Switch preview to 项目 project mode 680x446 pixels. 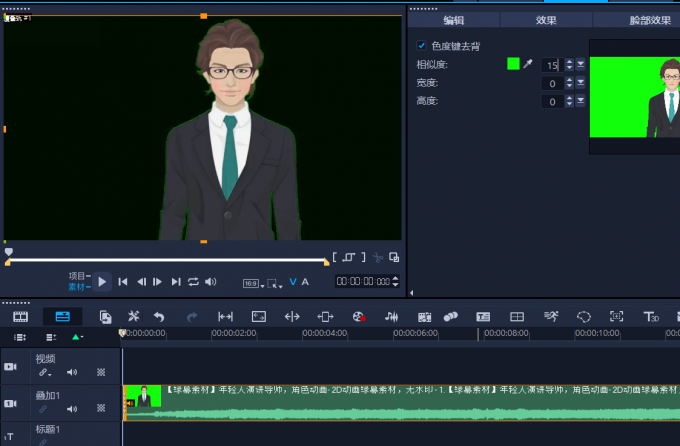[77, 276]
